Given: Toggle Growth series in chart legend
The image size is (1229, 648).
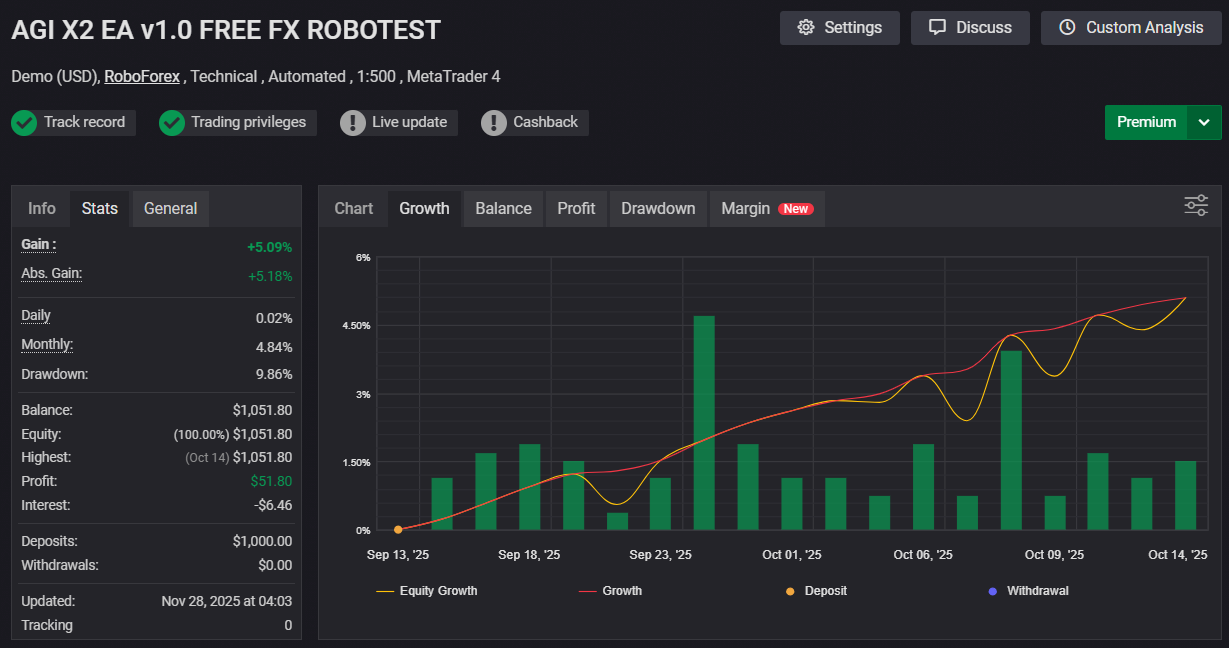Looking at the screenshot, I should pos(611,591).
